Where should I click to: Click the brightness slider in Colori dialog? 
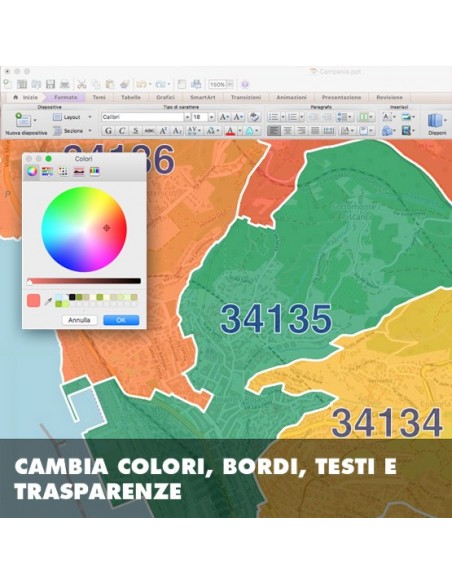(84, 281)
